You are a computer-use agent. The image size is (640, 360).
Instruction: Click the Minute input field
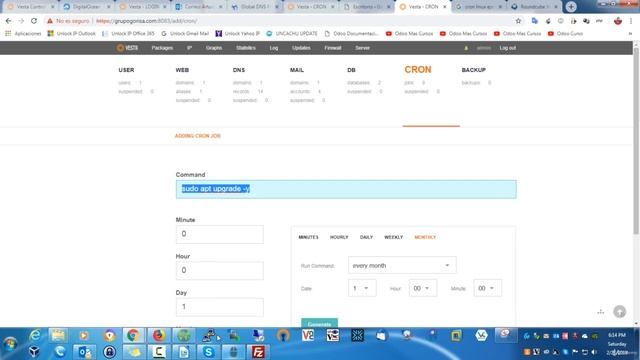220,234
